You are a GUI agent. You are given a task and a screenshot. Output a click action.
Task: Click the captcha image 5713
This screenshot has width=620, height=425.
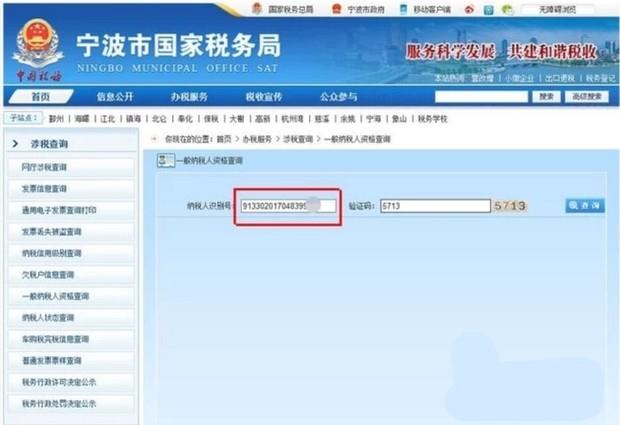[510, 206]
